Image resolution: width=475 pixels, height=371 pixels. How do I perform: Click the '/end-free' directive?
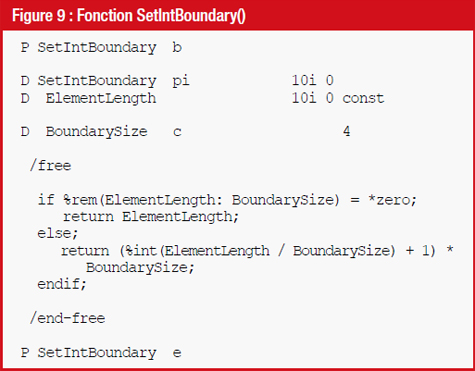pos(67,318)
